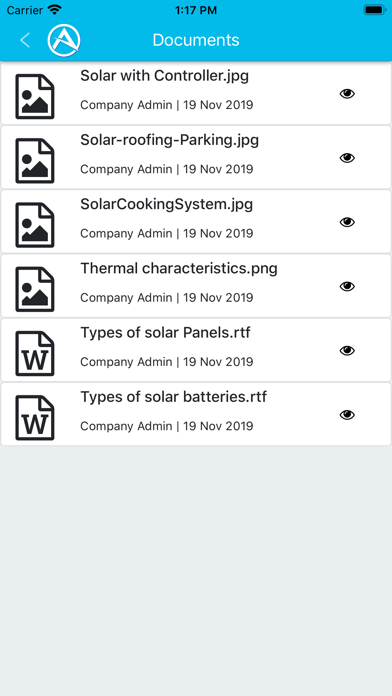
Task: Click image file icon for Thermal characteristics.png
Action: 35,289
